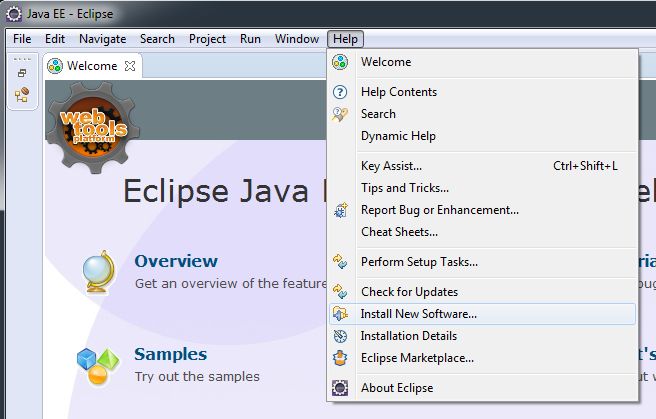Select Welcome from Help menu
The image size is (656, 419).
482,62
